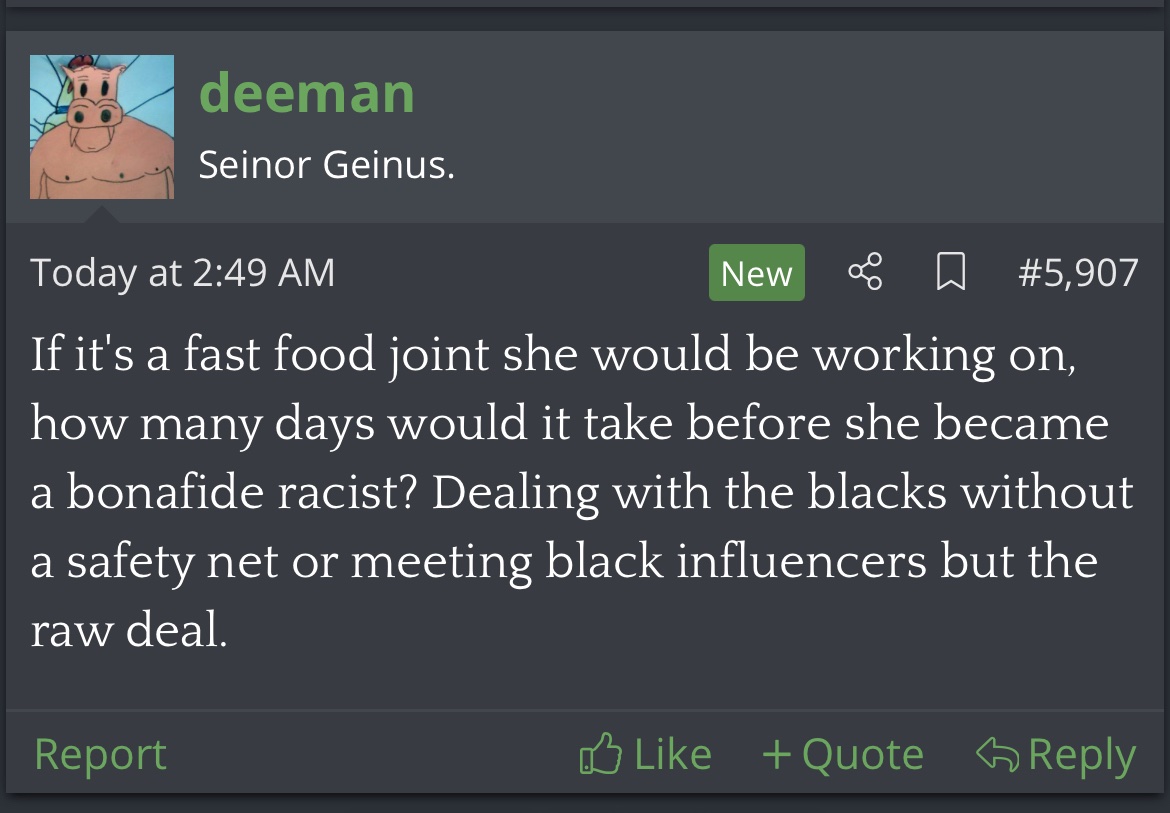Click the small pointer notch below the avatar
The width and height of the screenshot is (1170, 813).
102,213
